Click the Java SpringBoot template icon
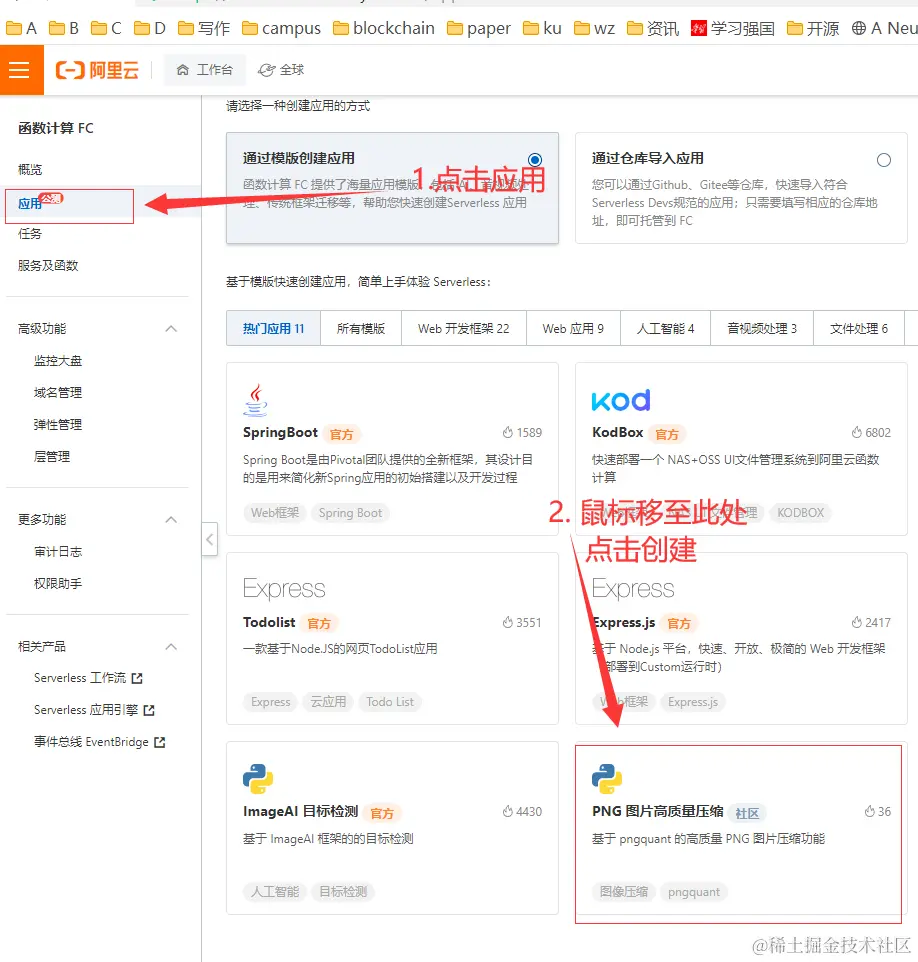The image size is (918, 962). coord(256,400)
